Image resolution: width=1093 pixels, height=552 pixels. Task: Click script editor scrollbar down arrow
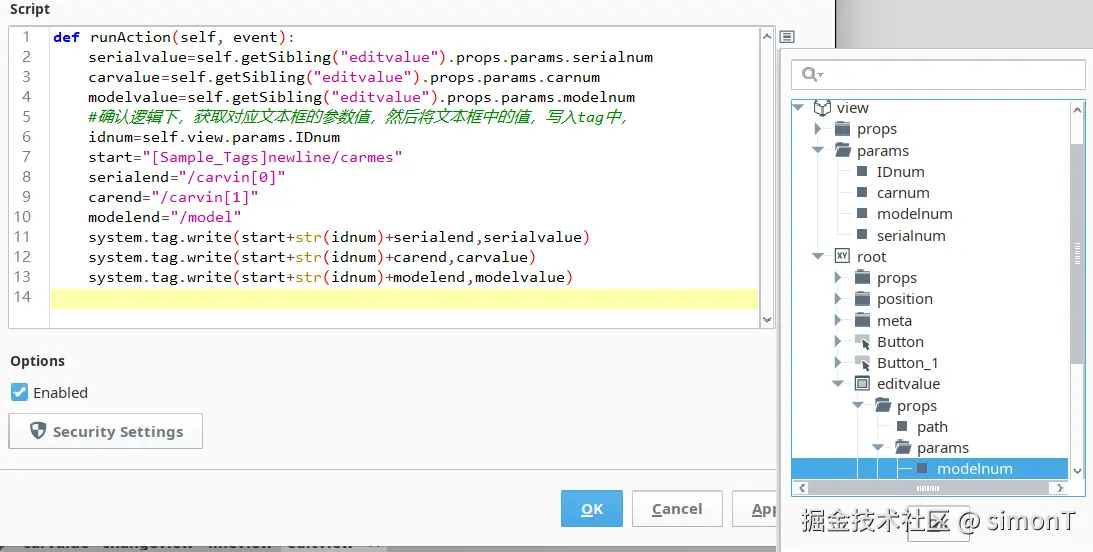pyautogui.click(x=767, y=320)
